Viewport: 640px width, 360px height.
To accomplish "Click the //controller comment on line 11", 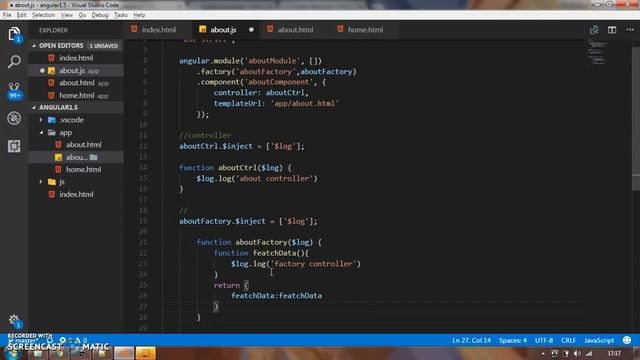I will point(205,135).
